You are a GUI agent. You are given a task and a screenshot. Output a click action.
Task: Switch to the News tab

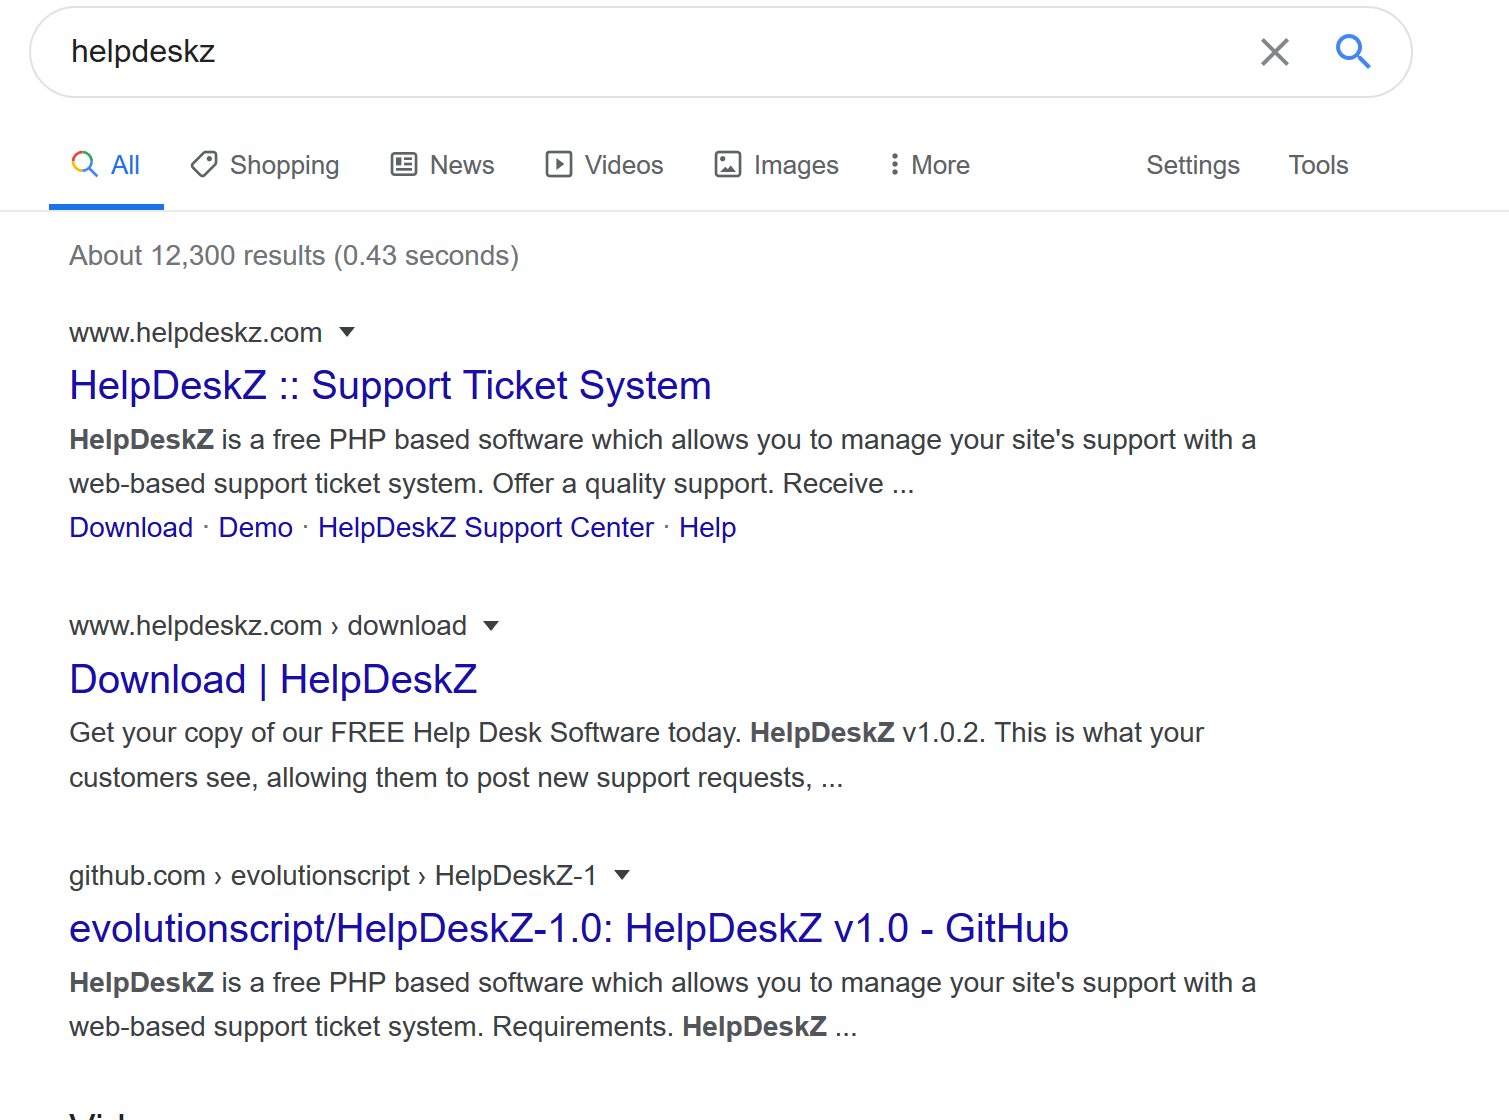(x=461, y=165)
